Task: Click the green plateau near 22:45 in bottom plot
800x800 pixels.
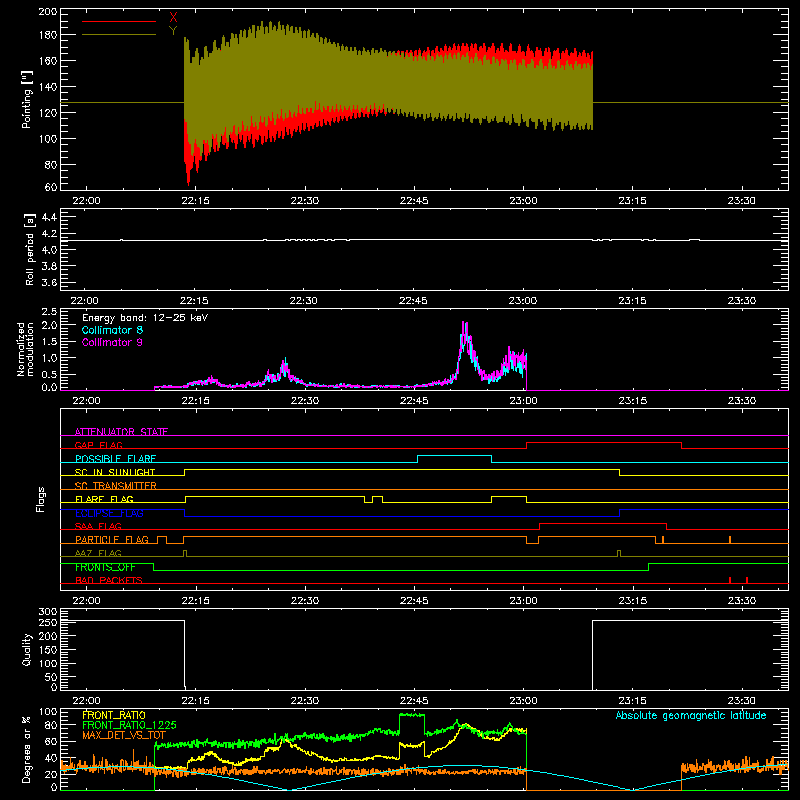Action: click(412, 715)
